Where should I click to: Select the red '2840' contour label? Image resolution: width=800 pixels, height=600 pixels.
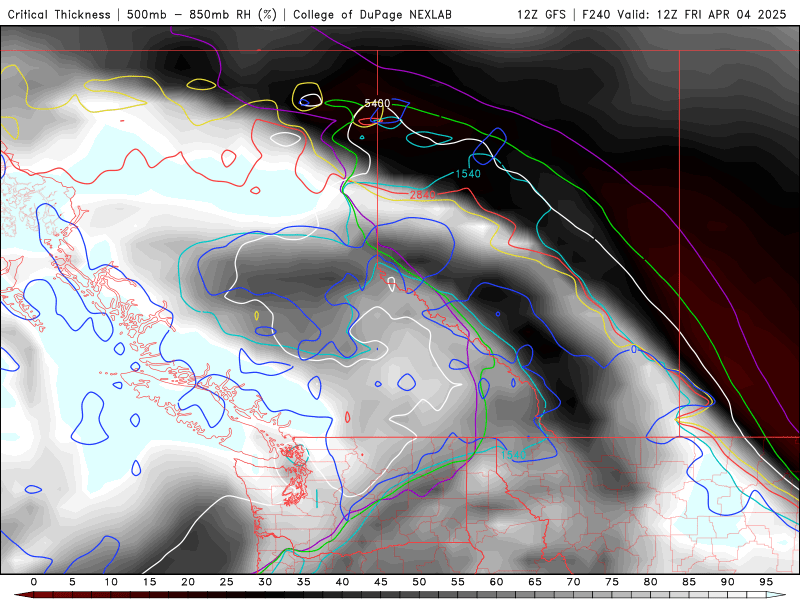[422, 195]
